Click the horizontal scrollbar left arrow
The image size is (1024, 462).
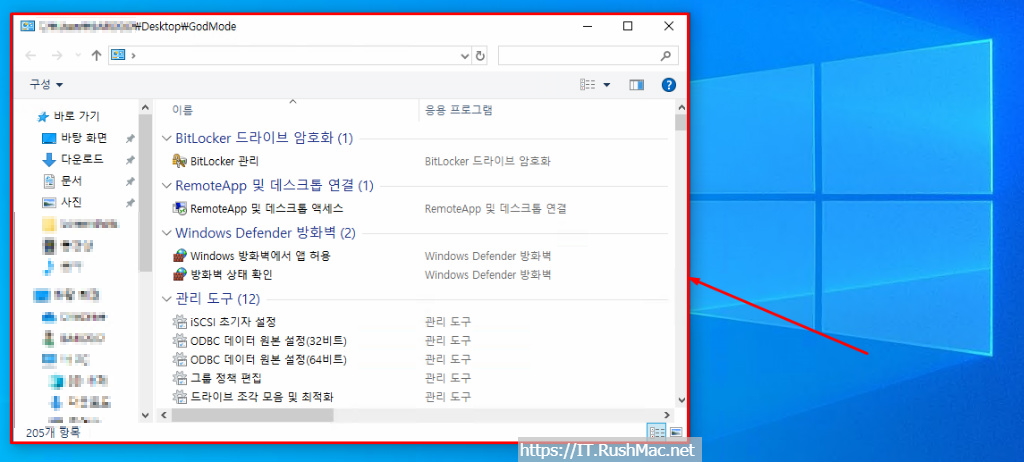pos(163,415)
